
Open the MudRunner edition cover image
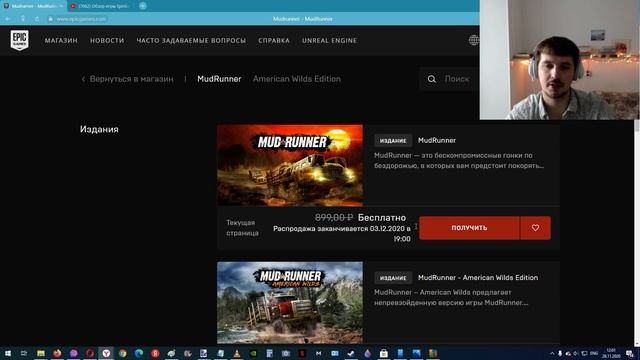click(x=290, y=165)
